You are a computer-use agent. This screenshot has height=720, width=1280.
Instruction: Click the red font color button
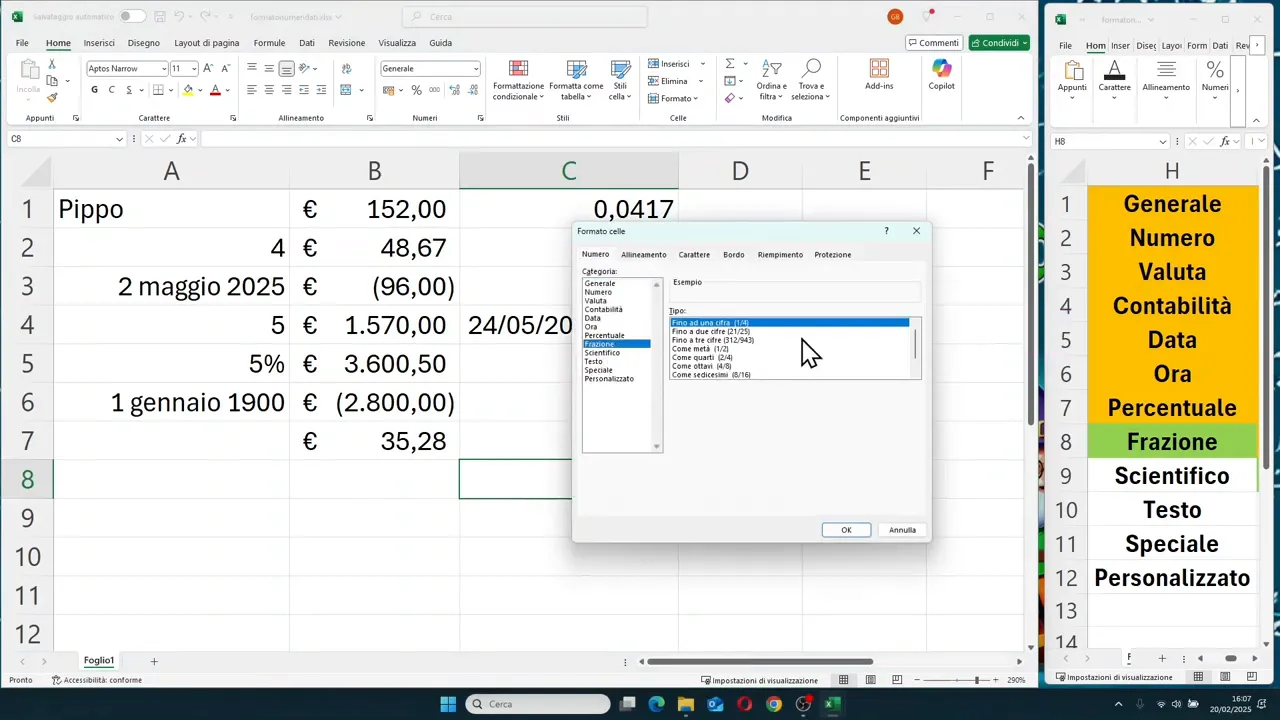(215, 90)
